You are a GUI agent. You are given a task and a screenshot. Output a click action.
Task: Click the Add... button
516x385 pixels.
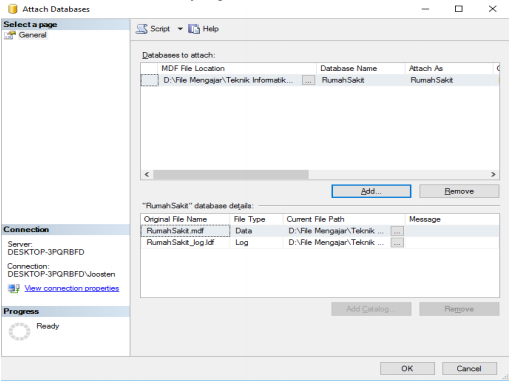pos(371,191)
